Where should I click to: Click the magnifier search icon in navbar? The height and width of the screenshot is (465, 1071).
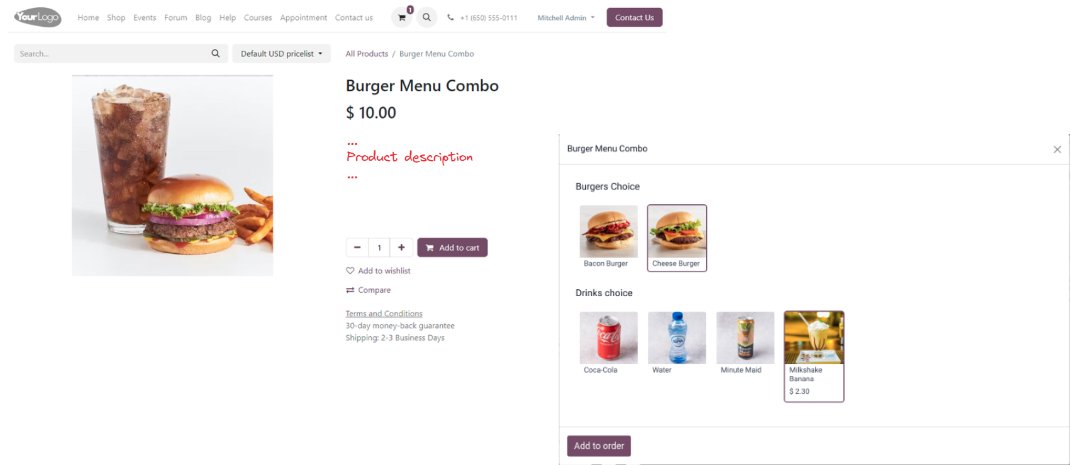click(426, 18)
